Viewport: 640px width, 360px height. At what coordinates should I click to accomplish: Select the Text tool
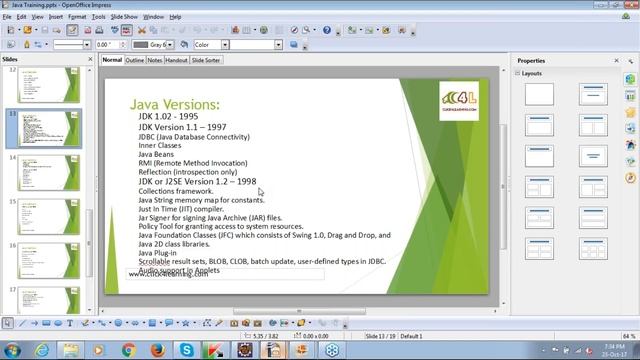tap(70, 323)
